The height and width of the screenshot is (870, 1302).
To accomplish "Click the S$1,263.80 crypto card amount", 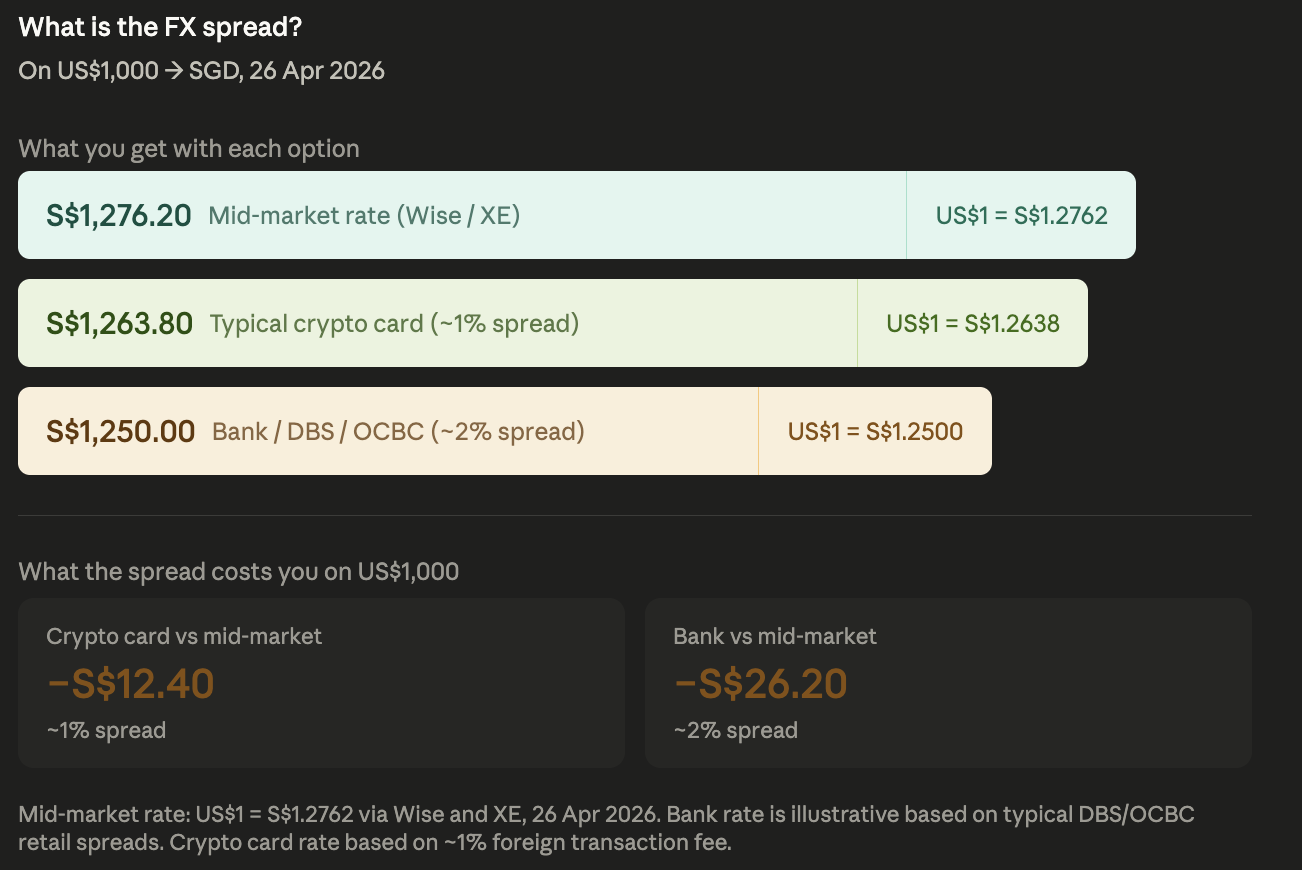I will tap(119, 323).
